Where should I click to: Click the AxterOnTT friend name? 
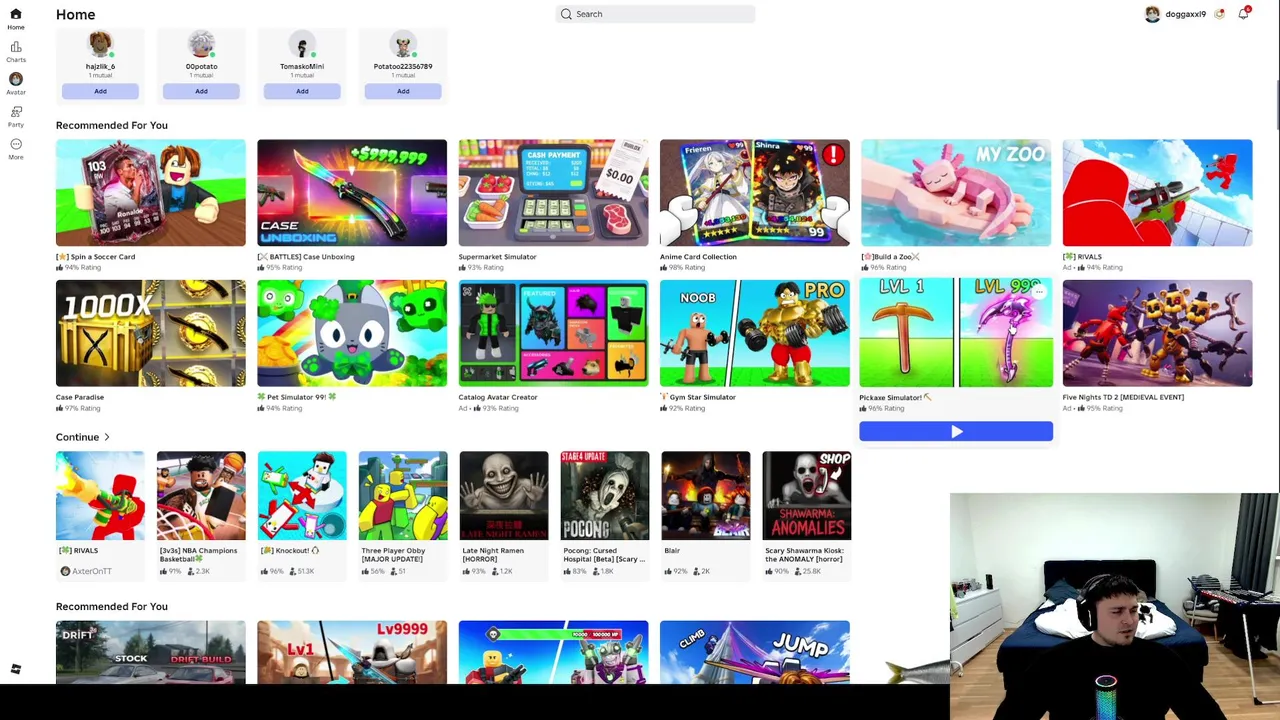[92, 571]
